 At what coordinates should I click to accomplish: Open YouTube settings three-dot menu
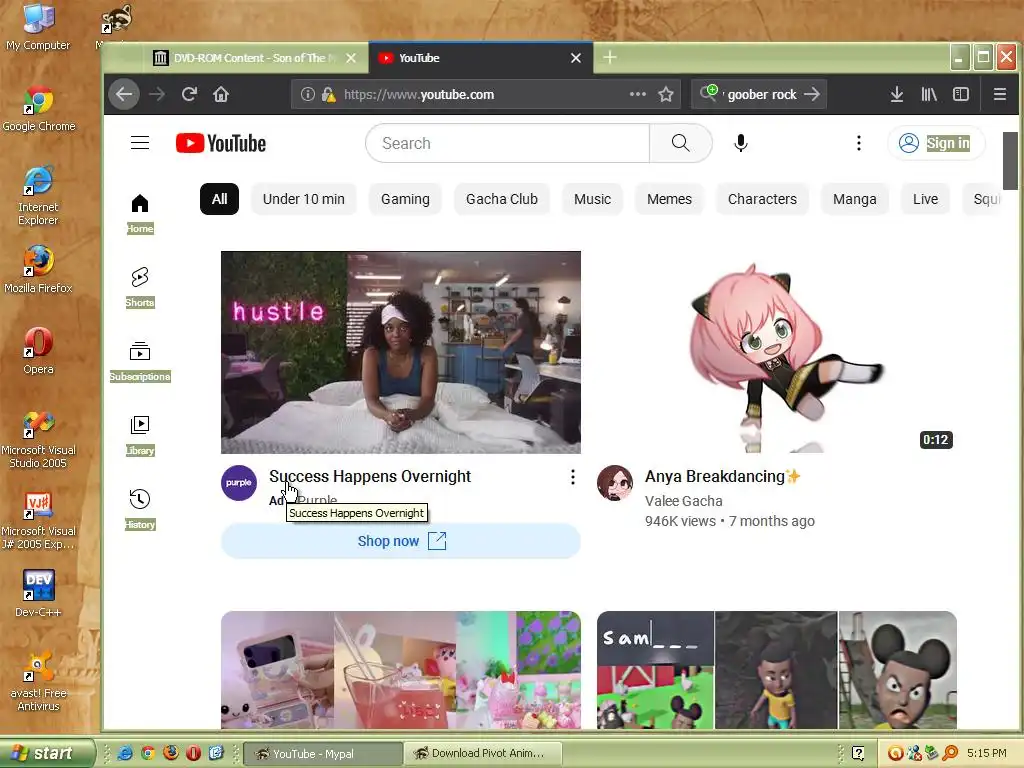click(x=858, y=143)
